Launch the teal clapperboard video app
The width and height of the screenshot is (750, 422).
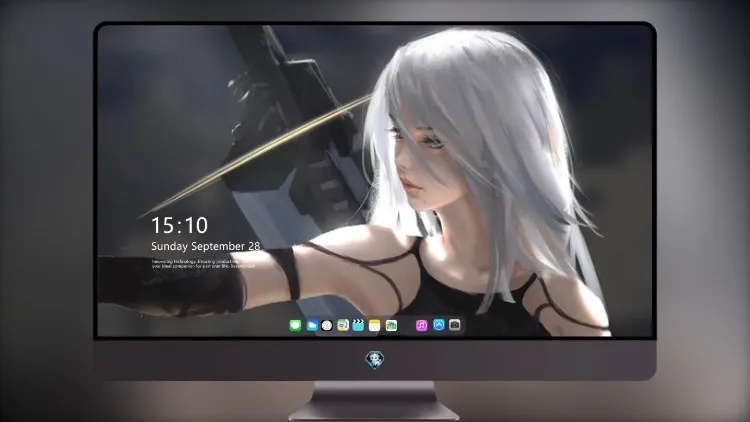click(x=358, y=325)
